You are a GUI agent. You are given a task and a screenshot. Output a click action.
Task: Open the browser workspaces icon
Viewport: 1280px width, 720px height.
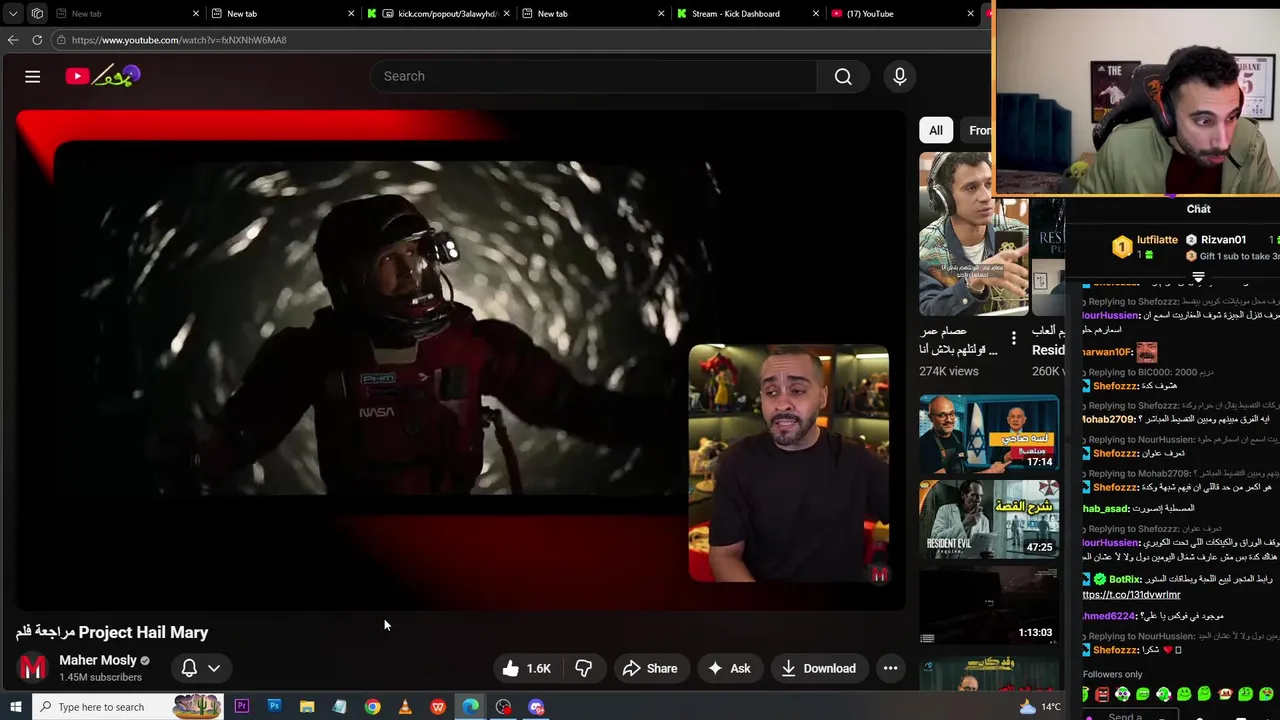(37, 13)
